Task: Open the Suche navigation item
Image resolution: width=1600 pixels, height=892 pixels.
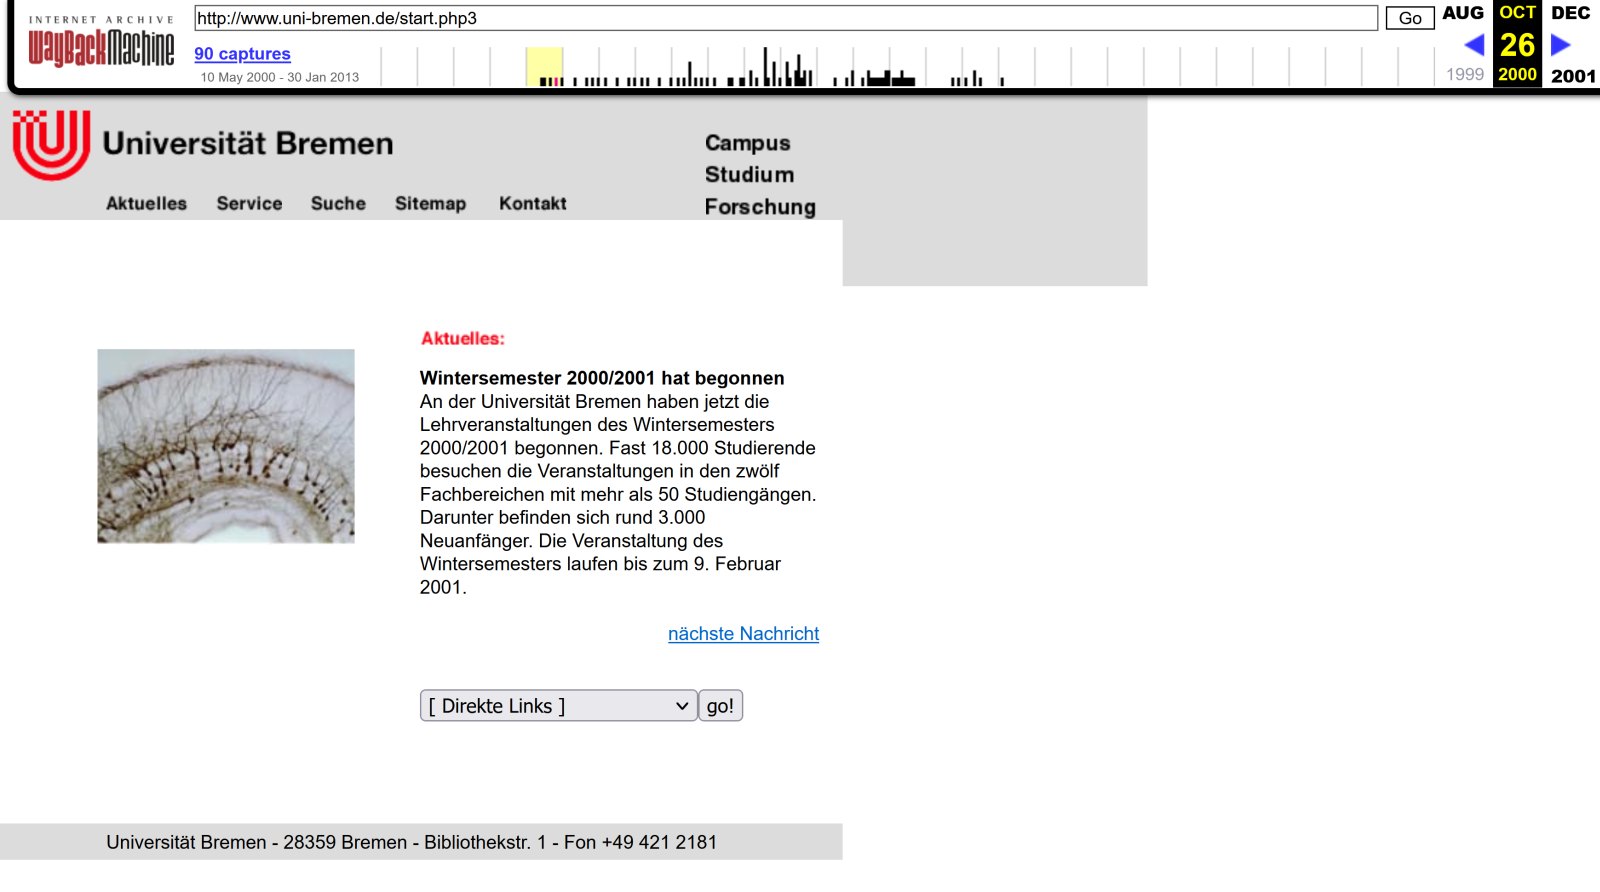Action: pos(338,203)
